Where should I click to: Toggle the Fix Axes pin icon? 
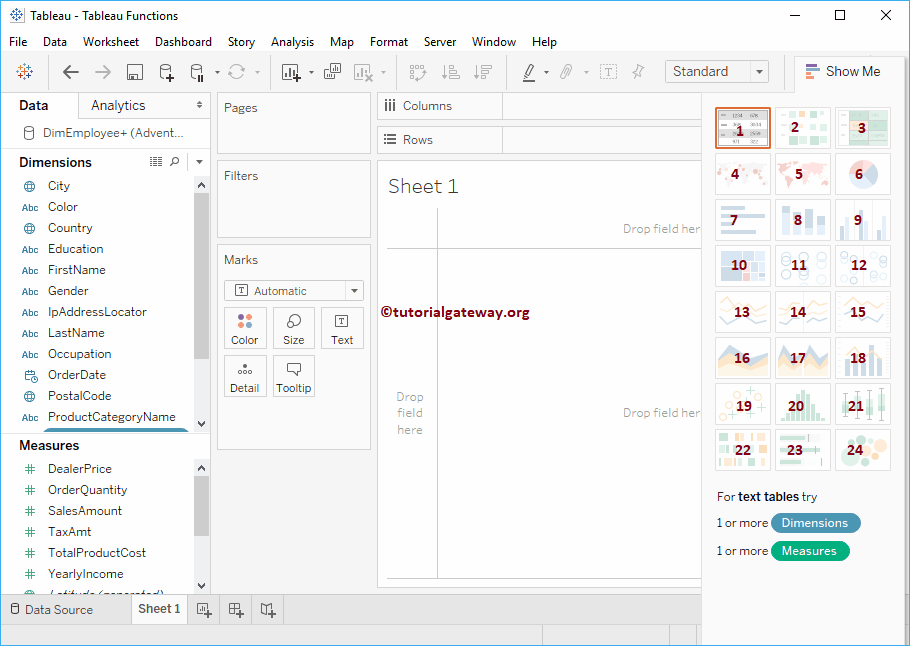tap(639, 72)
